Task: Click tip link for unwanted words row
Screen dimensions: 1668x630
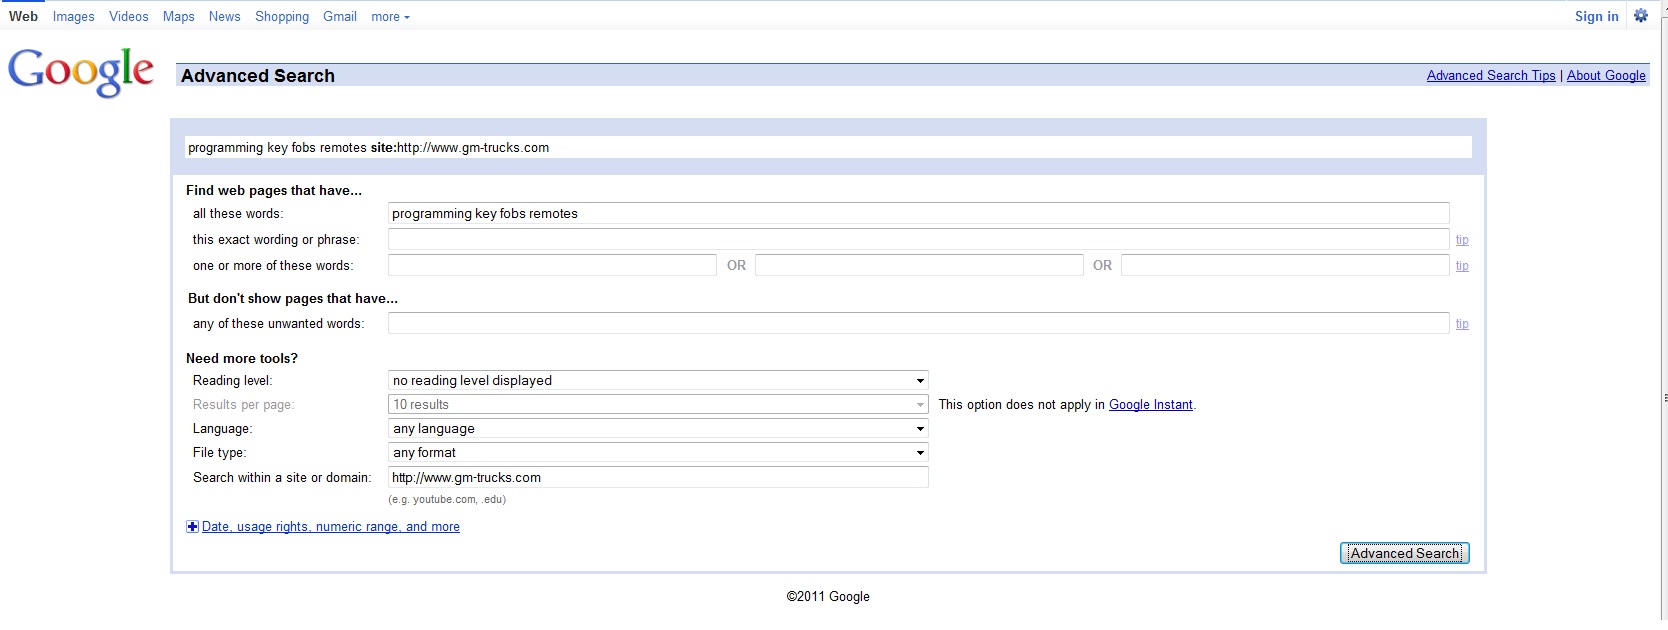Action: (1462, 324)
